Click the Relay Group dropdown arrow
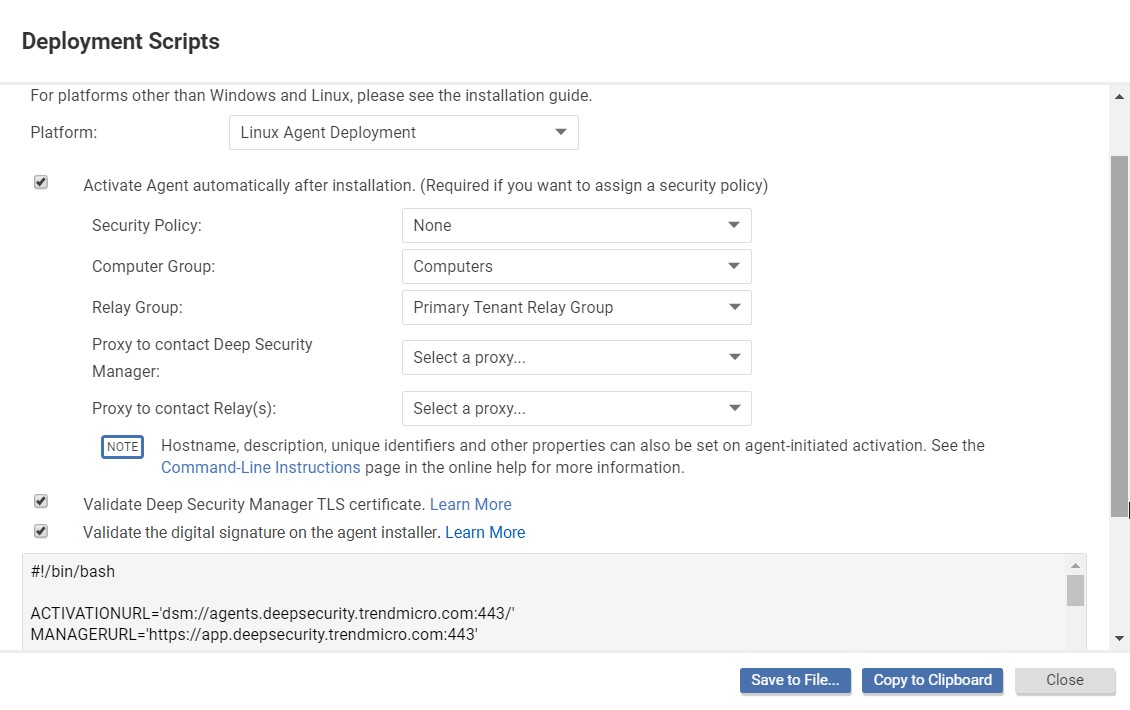1130x710 pixels. 734,307
